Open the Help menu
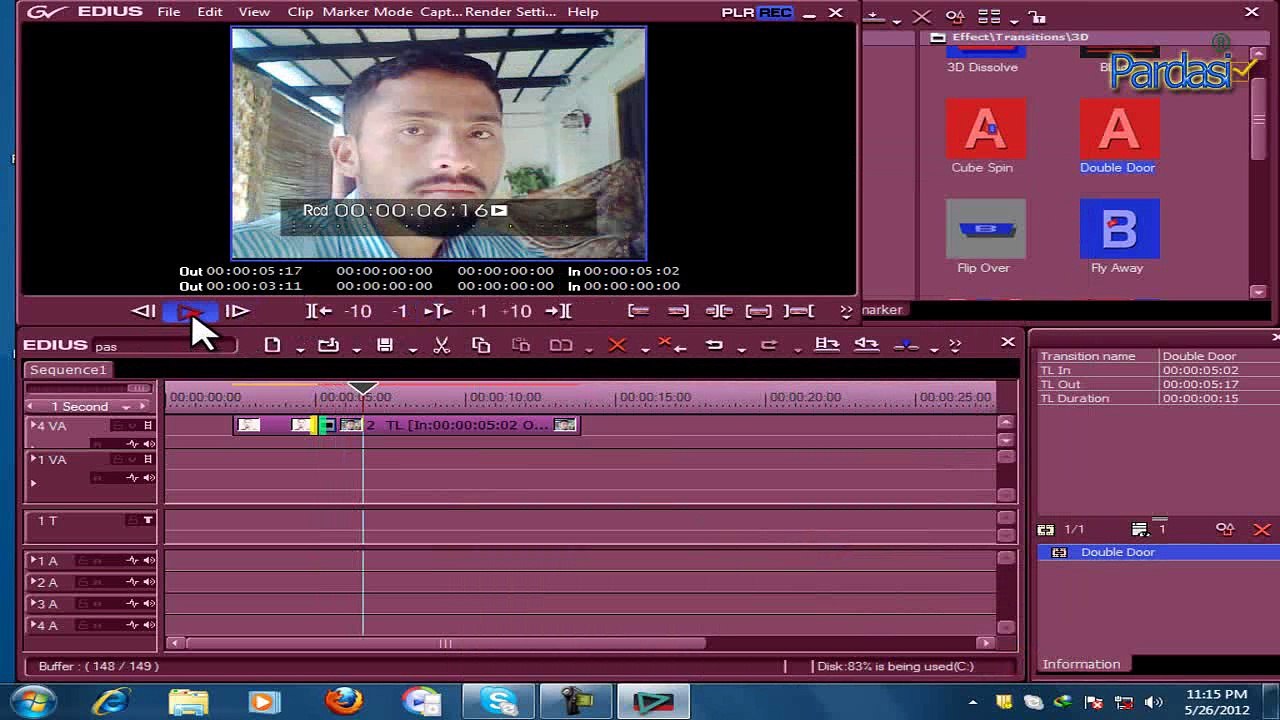1280x720 pixels. pos(583,12)
